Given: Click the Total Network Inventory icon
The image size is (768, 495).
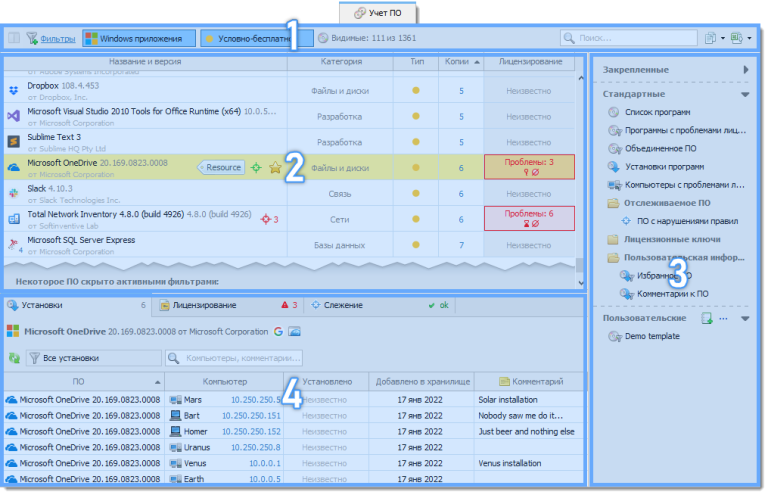Looking at the screenshot, I should pyautogui.click(x=14, y=219).
